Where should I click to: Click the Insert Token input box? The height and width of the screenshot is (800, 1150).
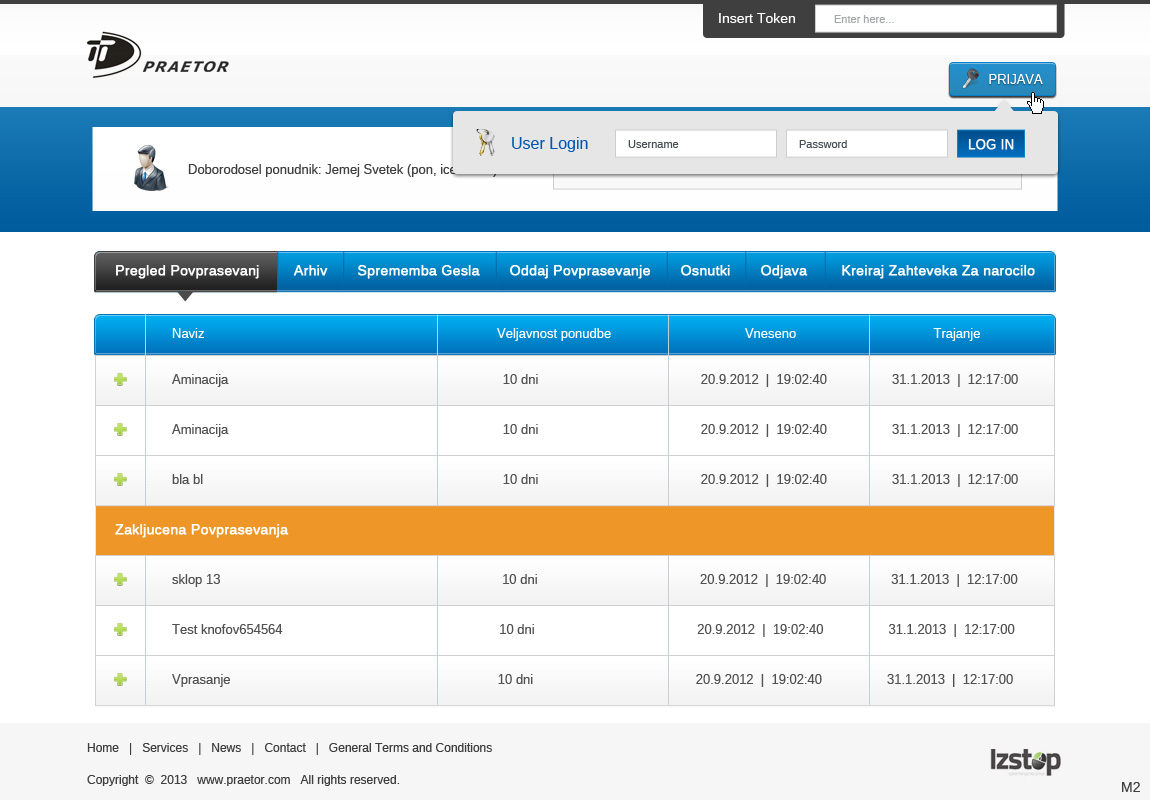coord(935,19)
